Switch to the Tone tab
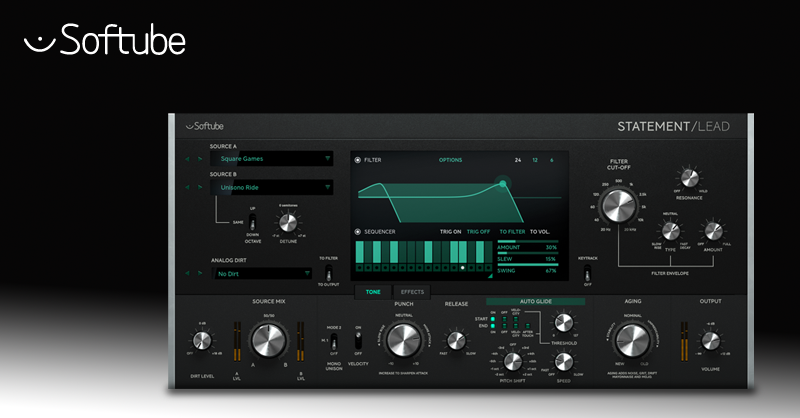This screenshot has width=800, height=418. tap(373, 292)
